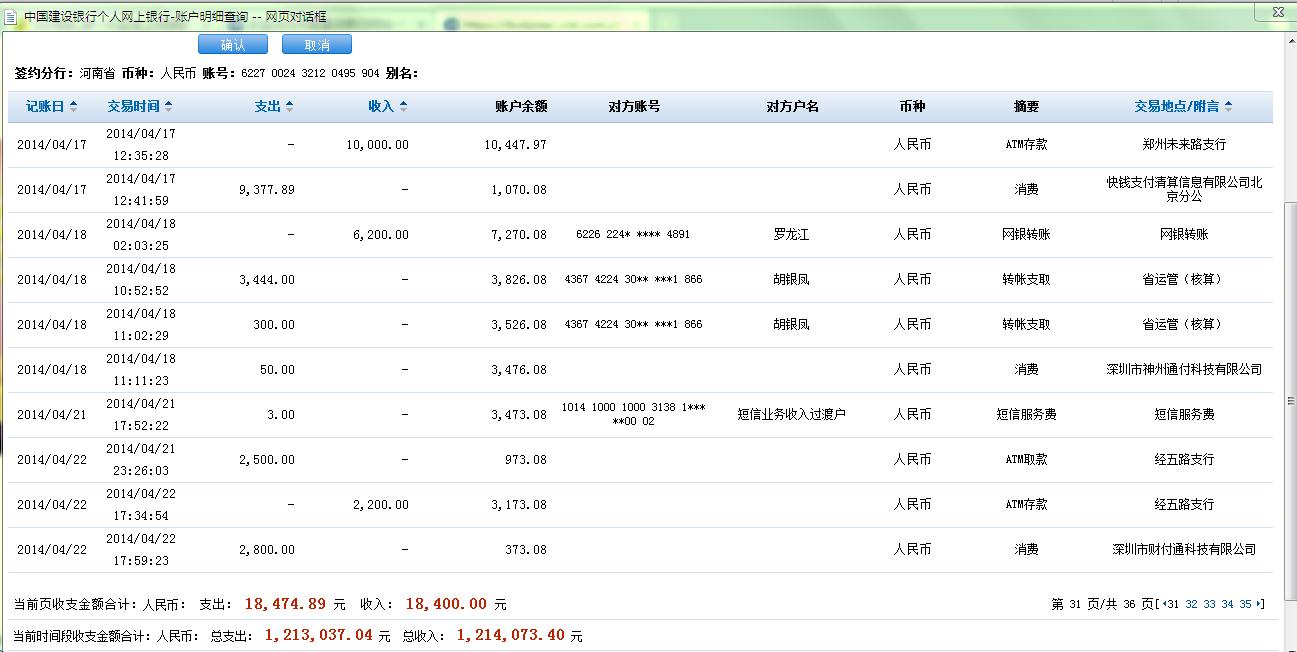
Task: Click the 取消 (Cancel) button
Action: pos(317,45)
